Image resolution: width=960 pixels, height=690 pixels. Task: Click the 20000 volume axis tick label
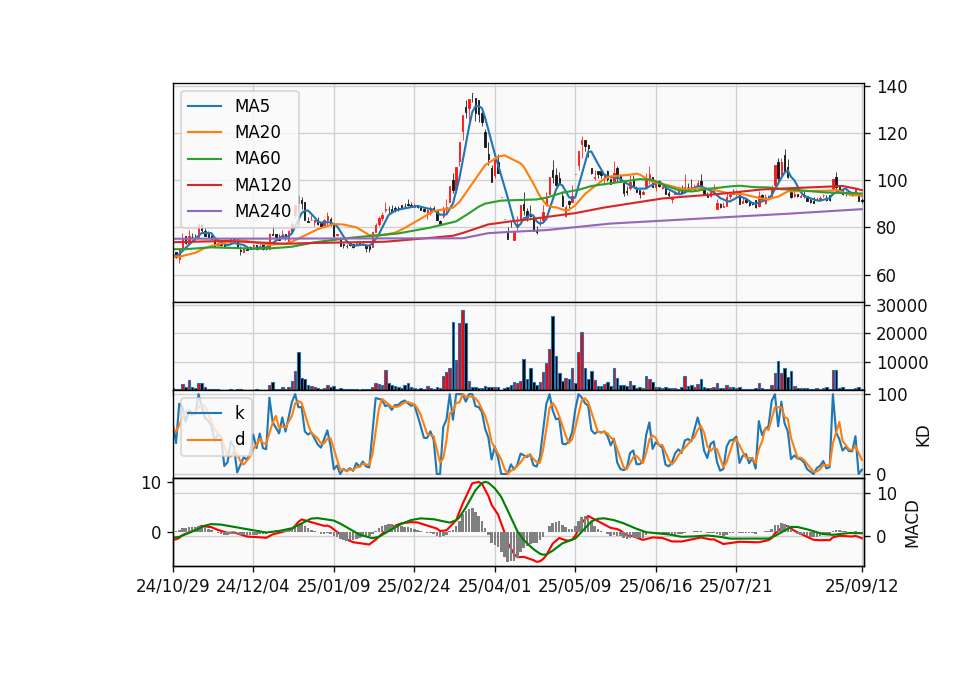tap(902, 334)
